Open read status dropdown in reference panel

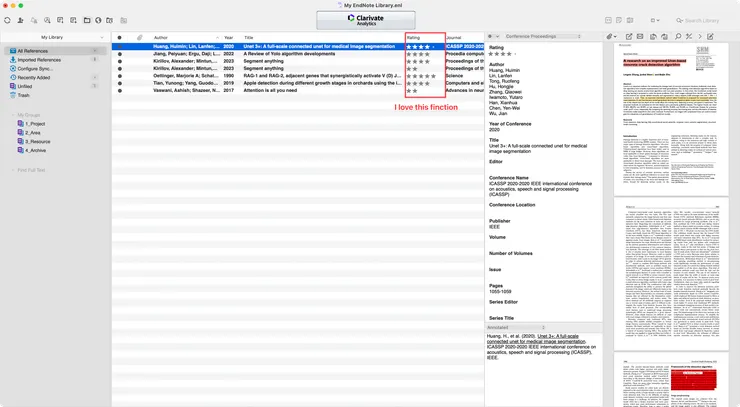pyautogui.click(x=493, y=36)
